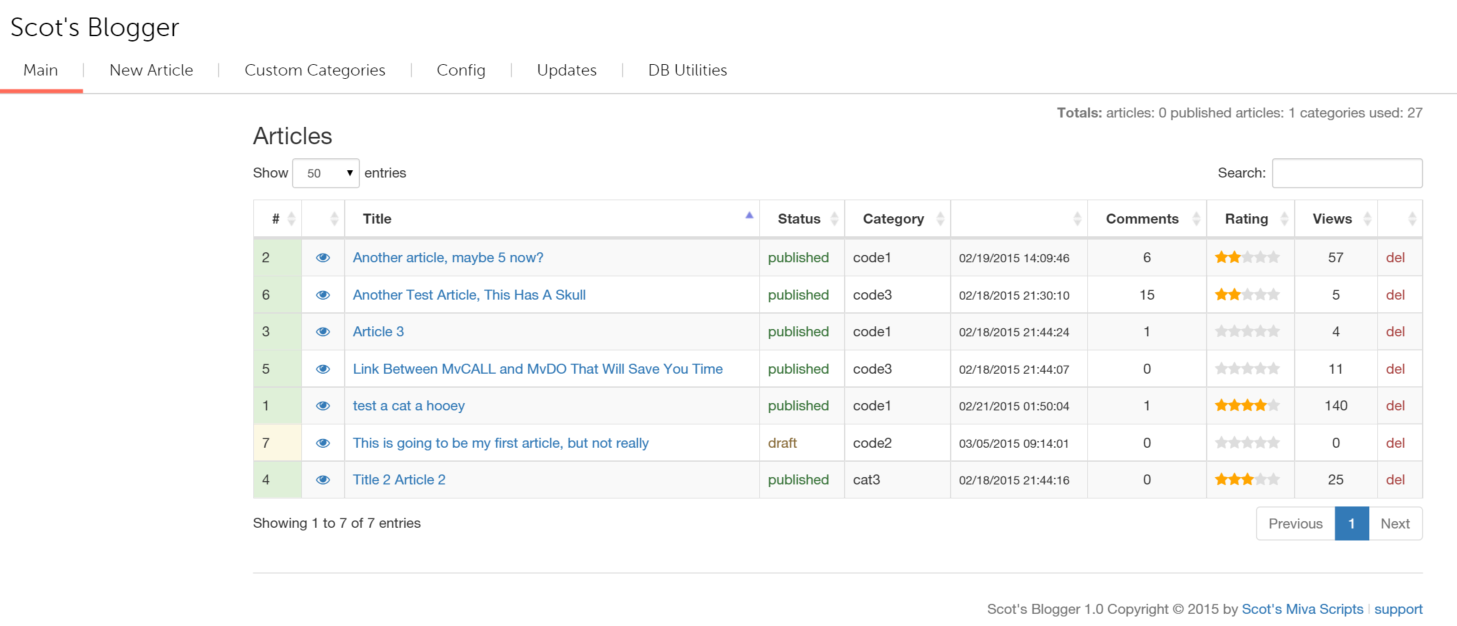The image size is (1457, 626).
Task: Open the DB Utilities tab
Action: 687,70
